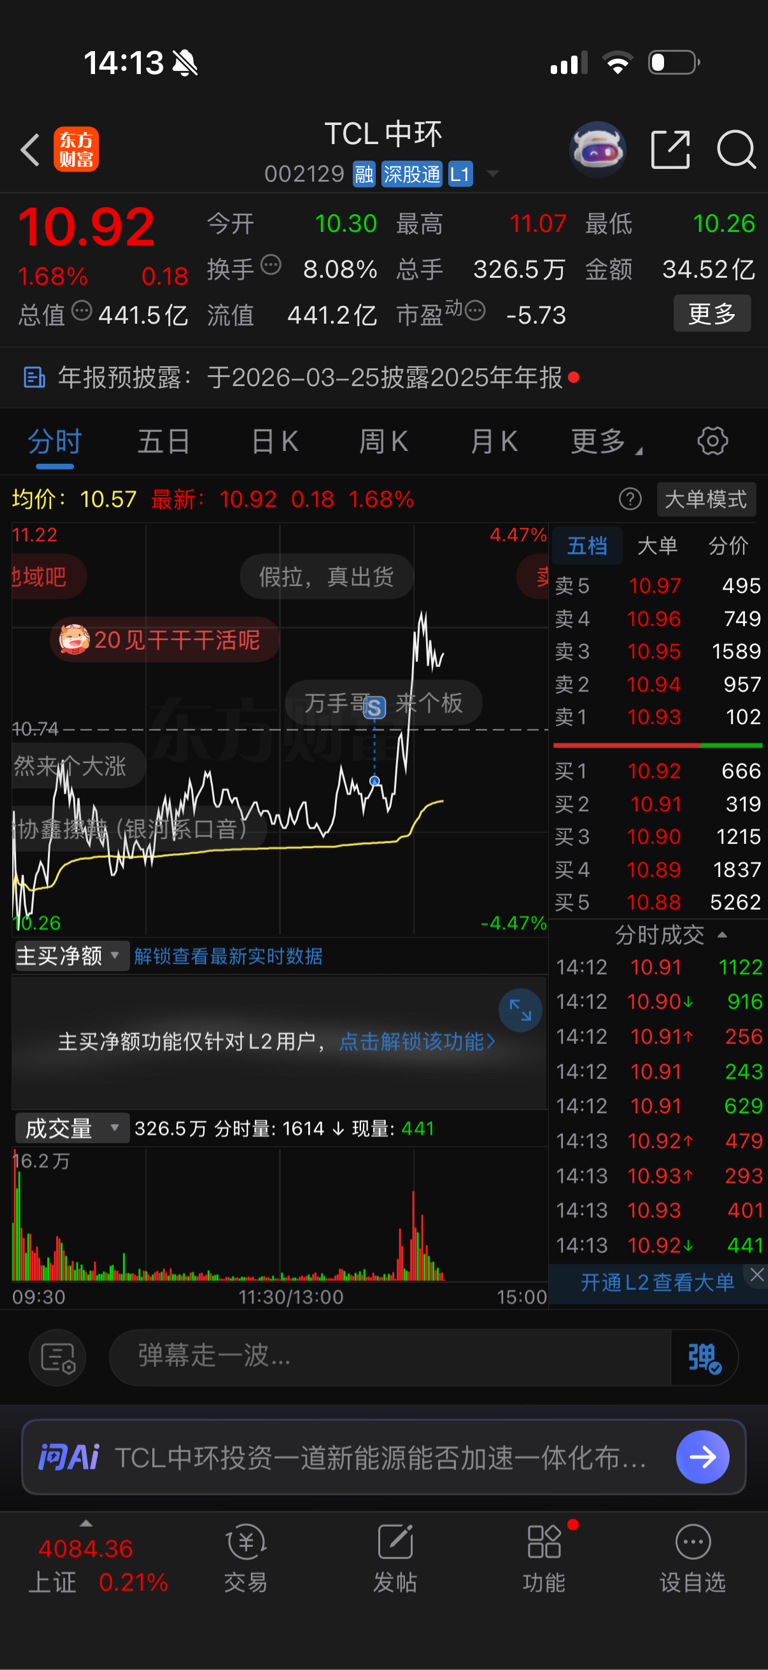
Task: Toggle 大单模式 button
Action: click(x=706, y=499)
